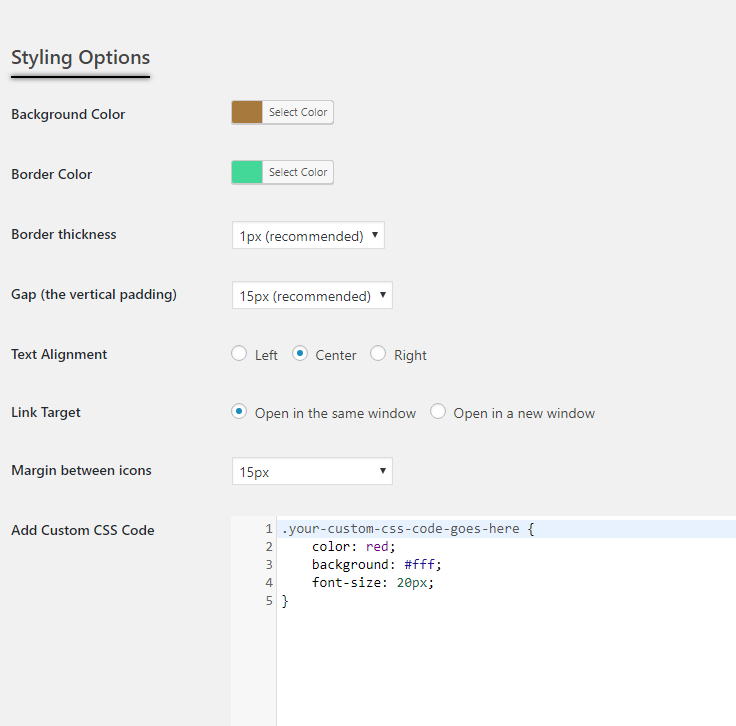
Task: Open the Border thickness dropdown
Action: pos(308,235)
